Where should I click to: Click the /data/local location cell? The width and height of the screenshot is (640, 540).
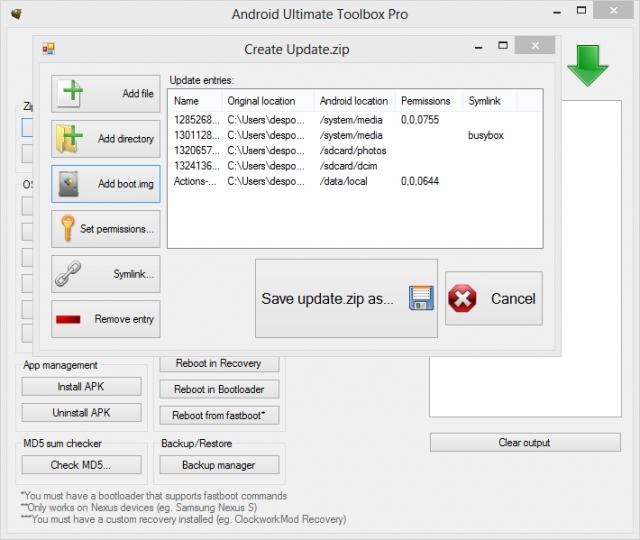(344, 181)
